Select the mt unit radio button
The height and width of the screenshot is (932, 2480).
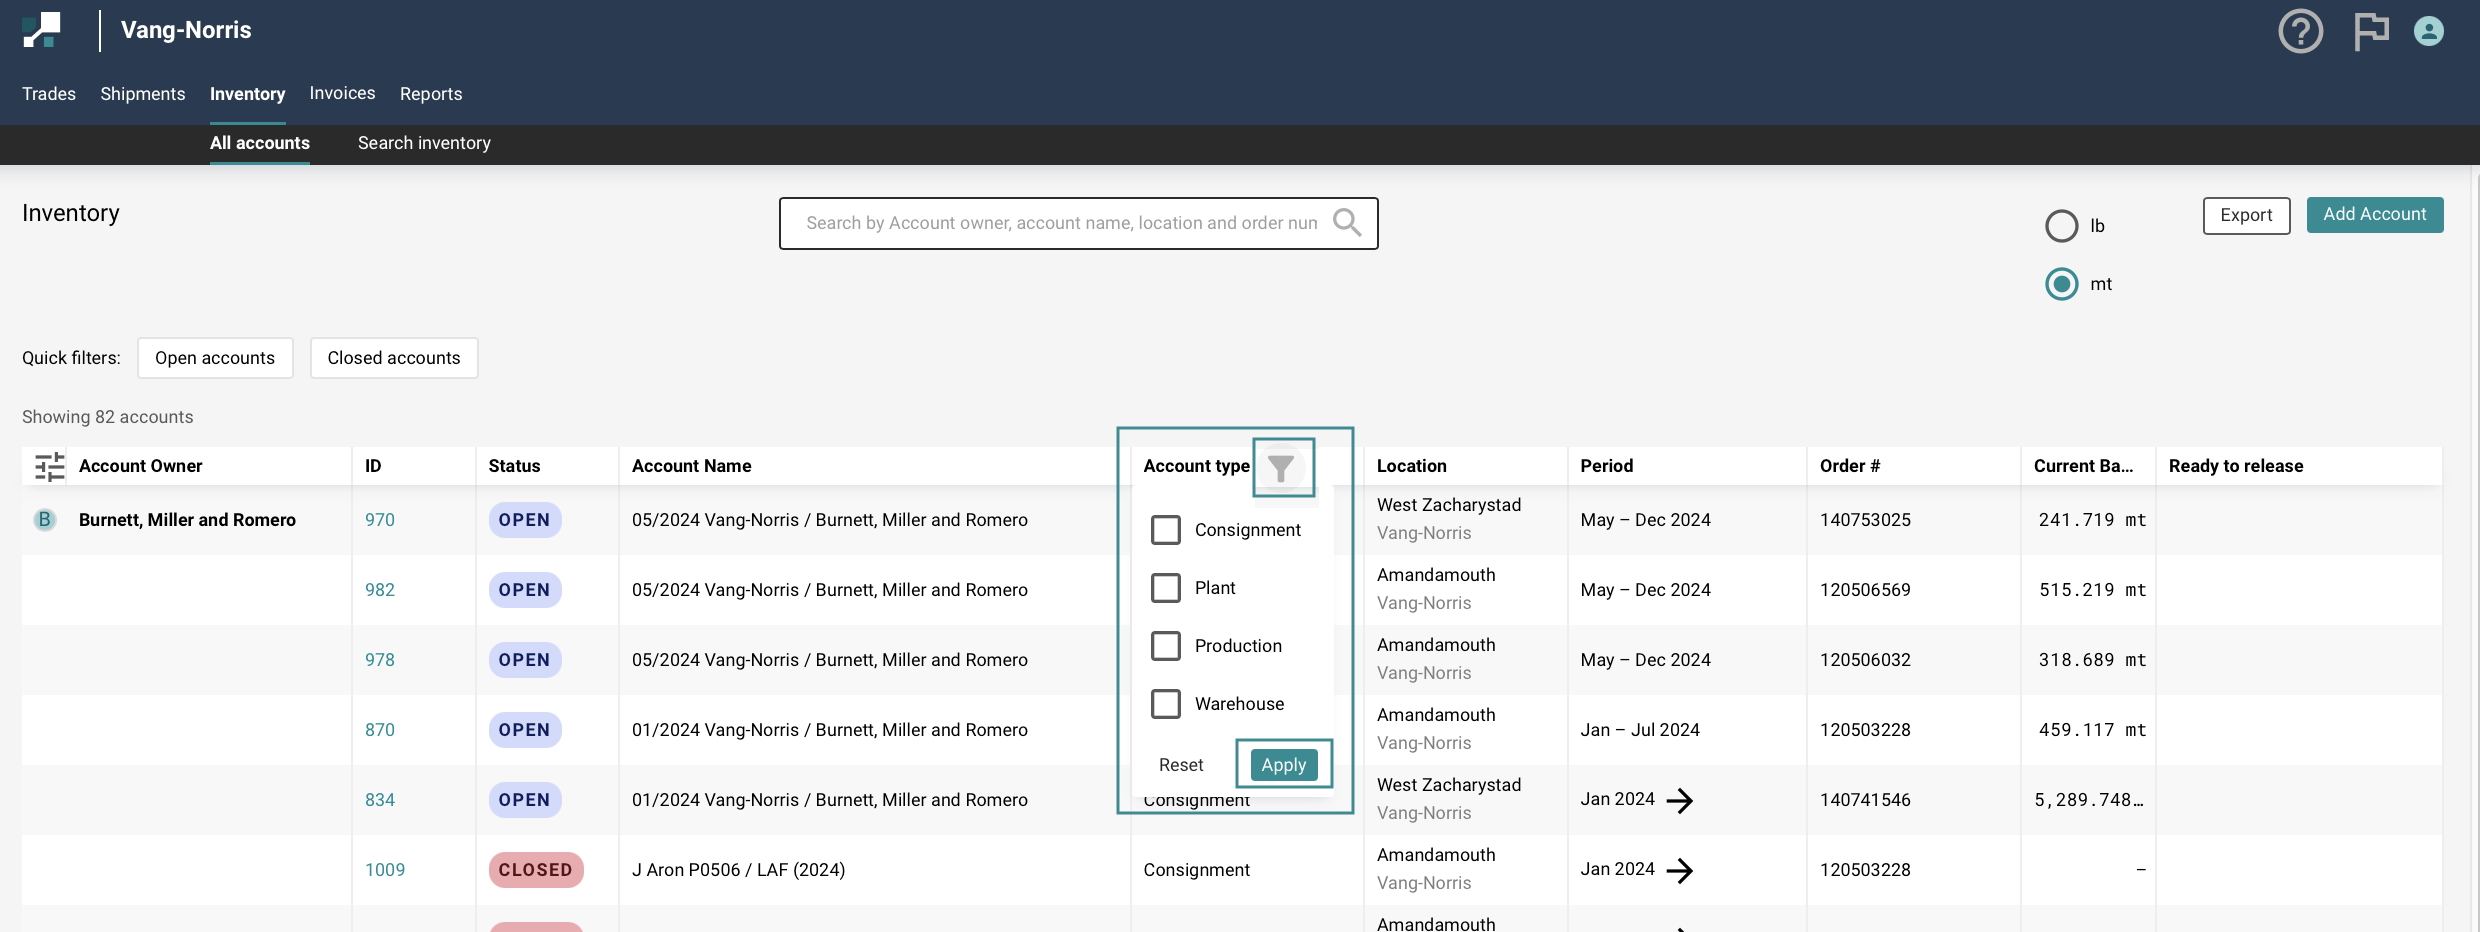click(2061, 284)
